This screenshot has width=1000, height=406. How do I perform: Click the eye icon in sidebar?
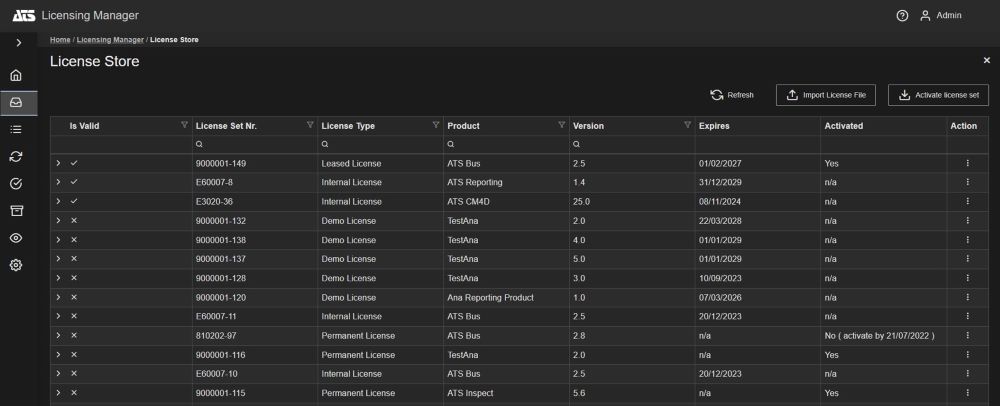click(16, 238)
